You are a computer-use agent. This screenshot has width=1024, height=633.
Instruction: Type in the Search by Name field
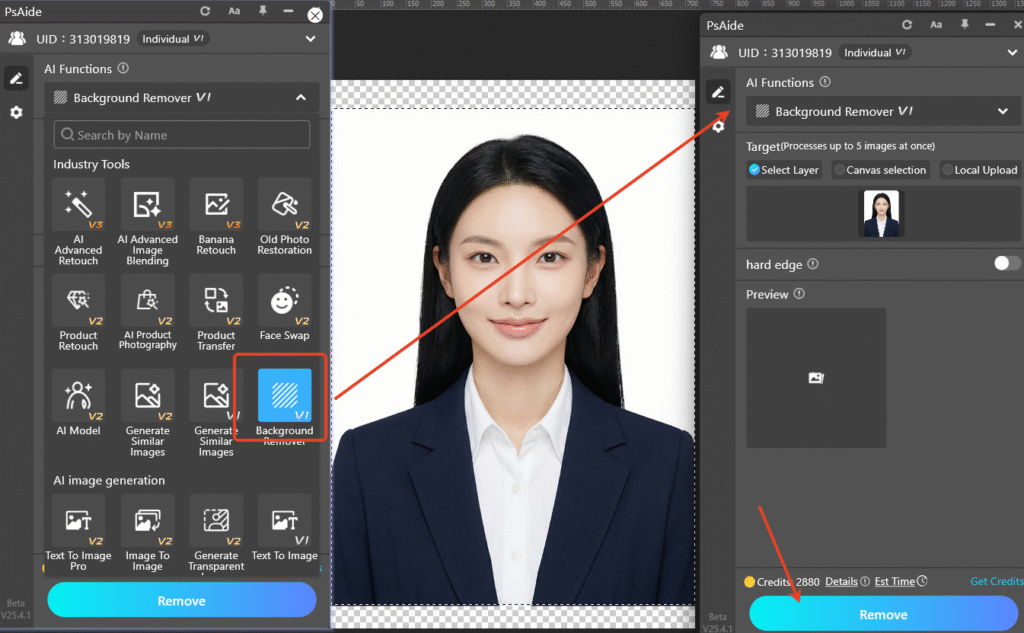180,133
